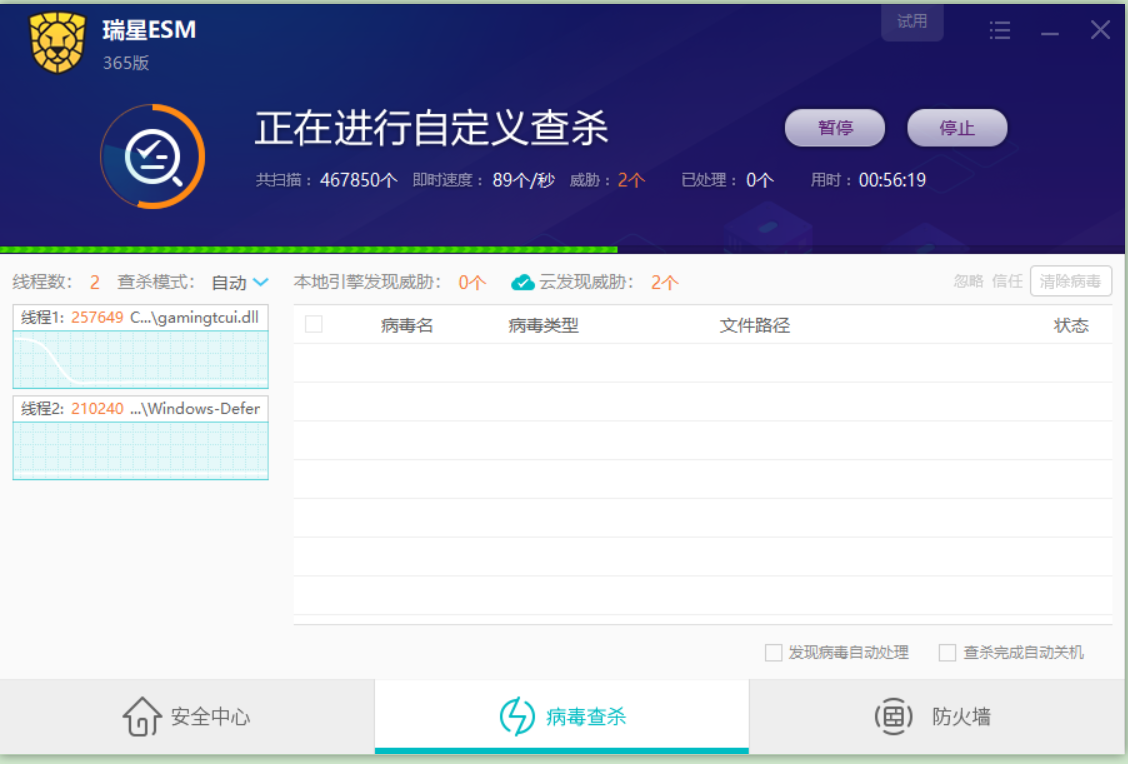1128x764 pixels.
Task: Click the 病毒类型 column header
Action: click(x=543, y=325)
